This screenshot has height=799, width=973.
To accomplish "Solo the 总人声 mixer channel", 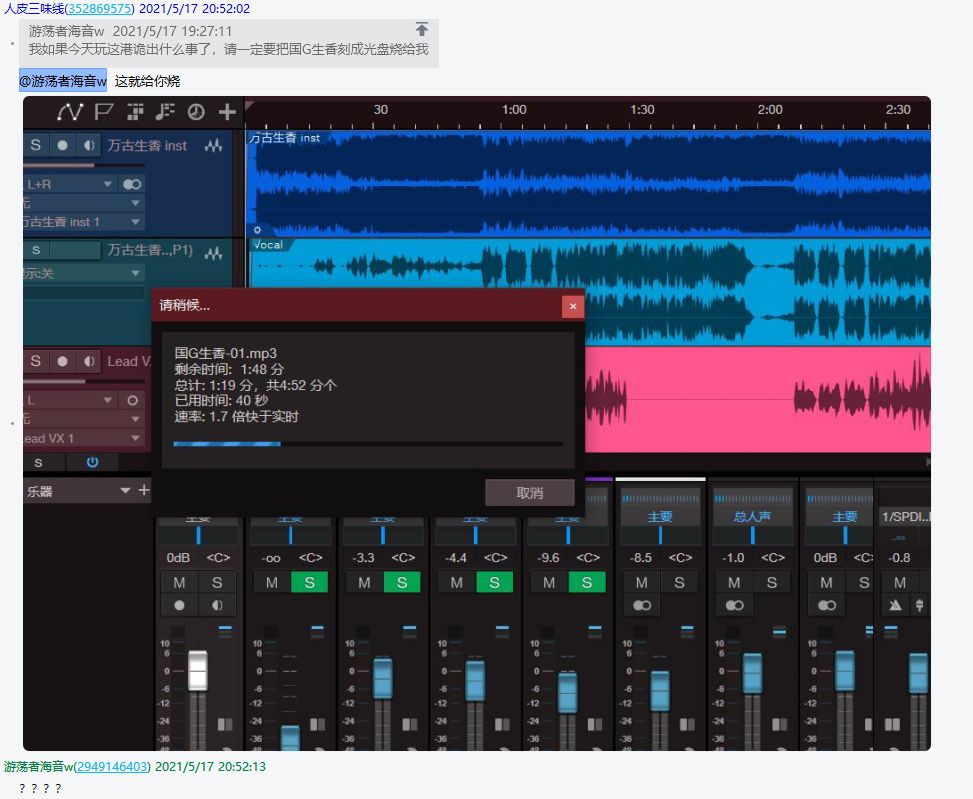I will (x=771, y=583).
